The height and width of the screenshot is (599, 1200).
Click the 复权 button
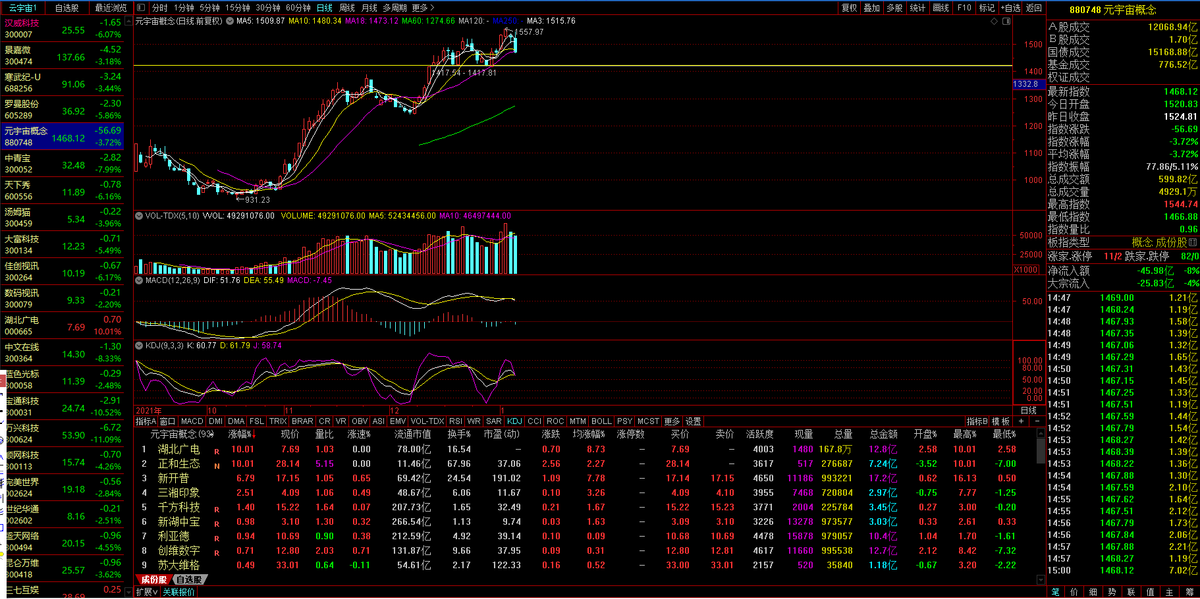(849, 7)
